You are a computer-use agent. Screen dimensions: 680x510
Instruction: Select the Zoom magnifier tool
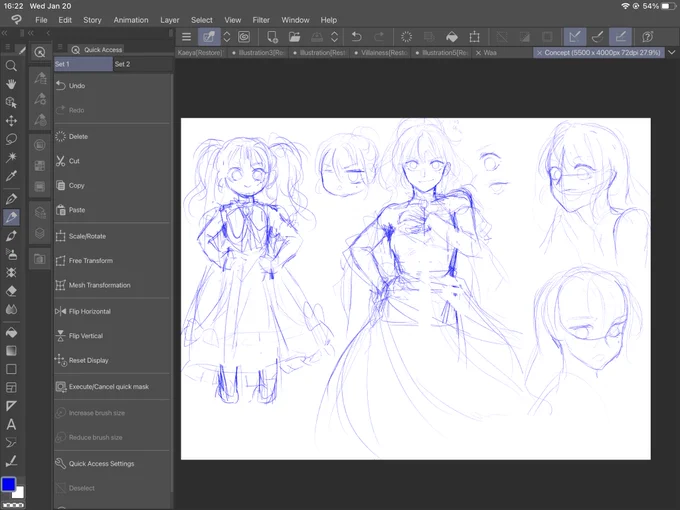click(11, 66)
